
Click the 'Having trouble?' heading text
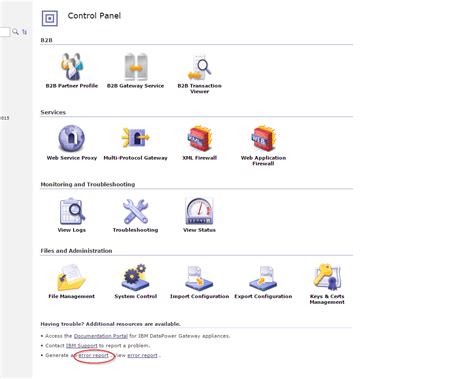(x=110, y=324)
